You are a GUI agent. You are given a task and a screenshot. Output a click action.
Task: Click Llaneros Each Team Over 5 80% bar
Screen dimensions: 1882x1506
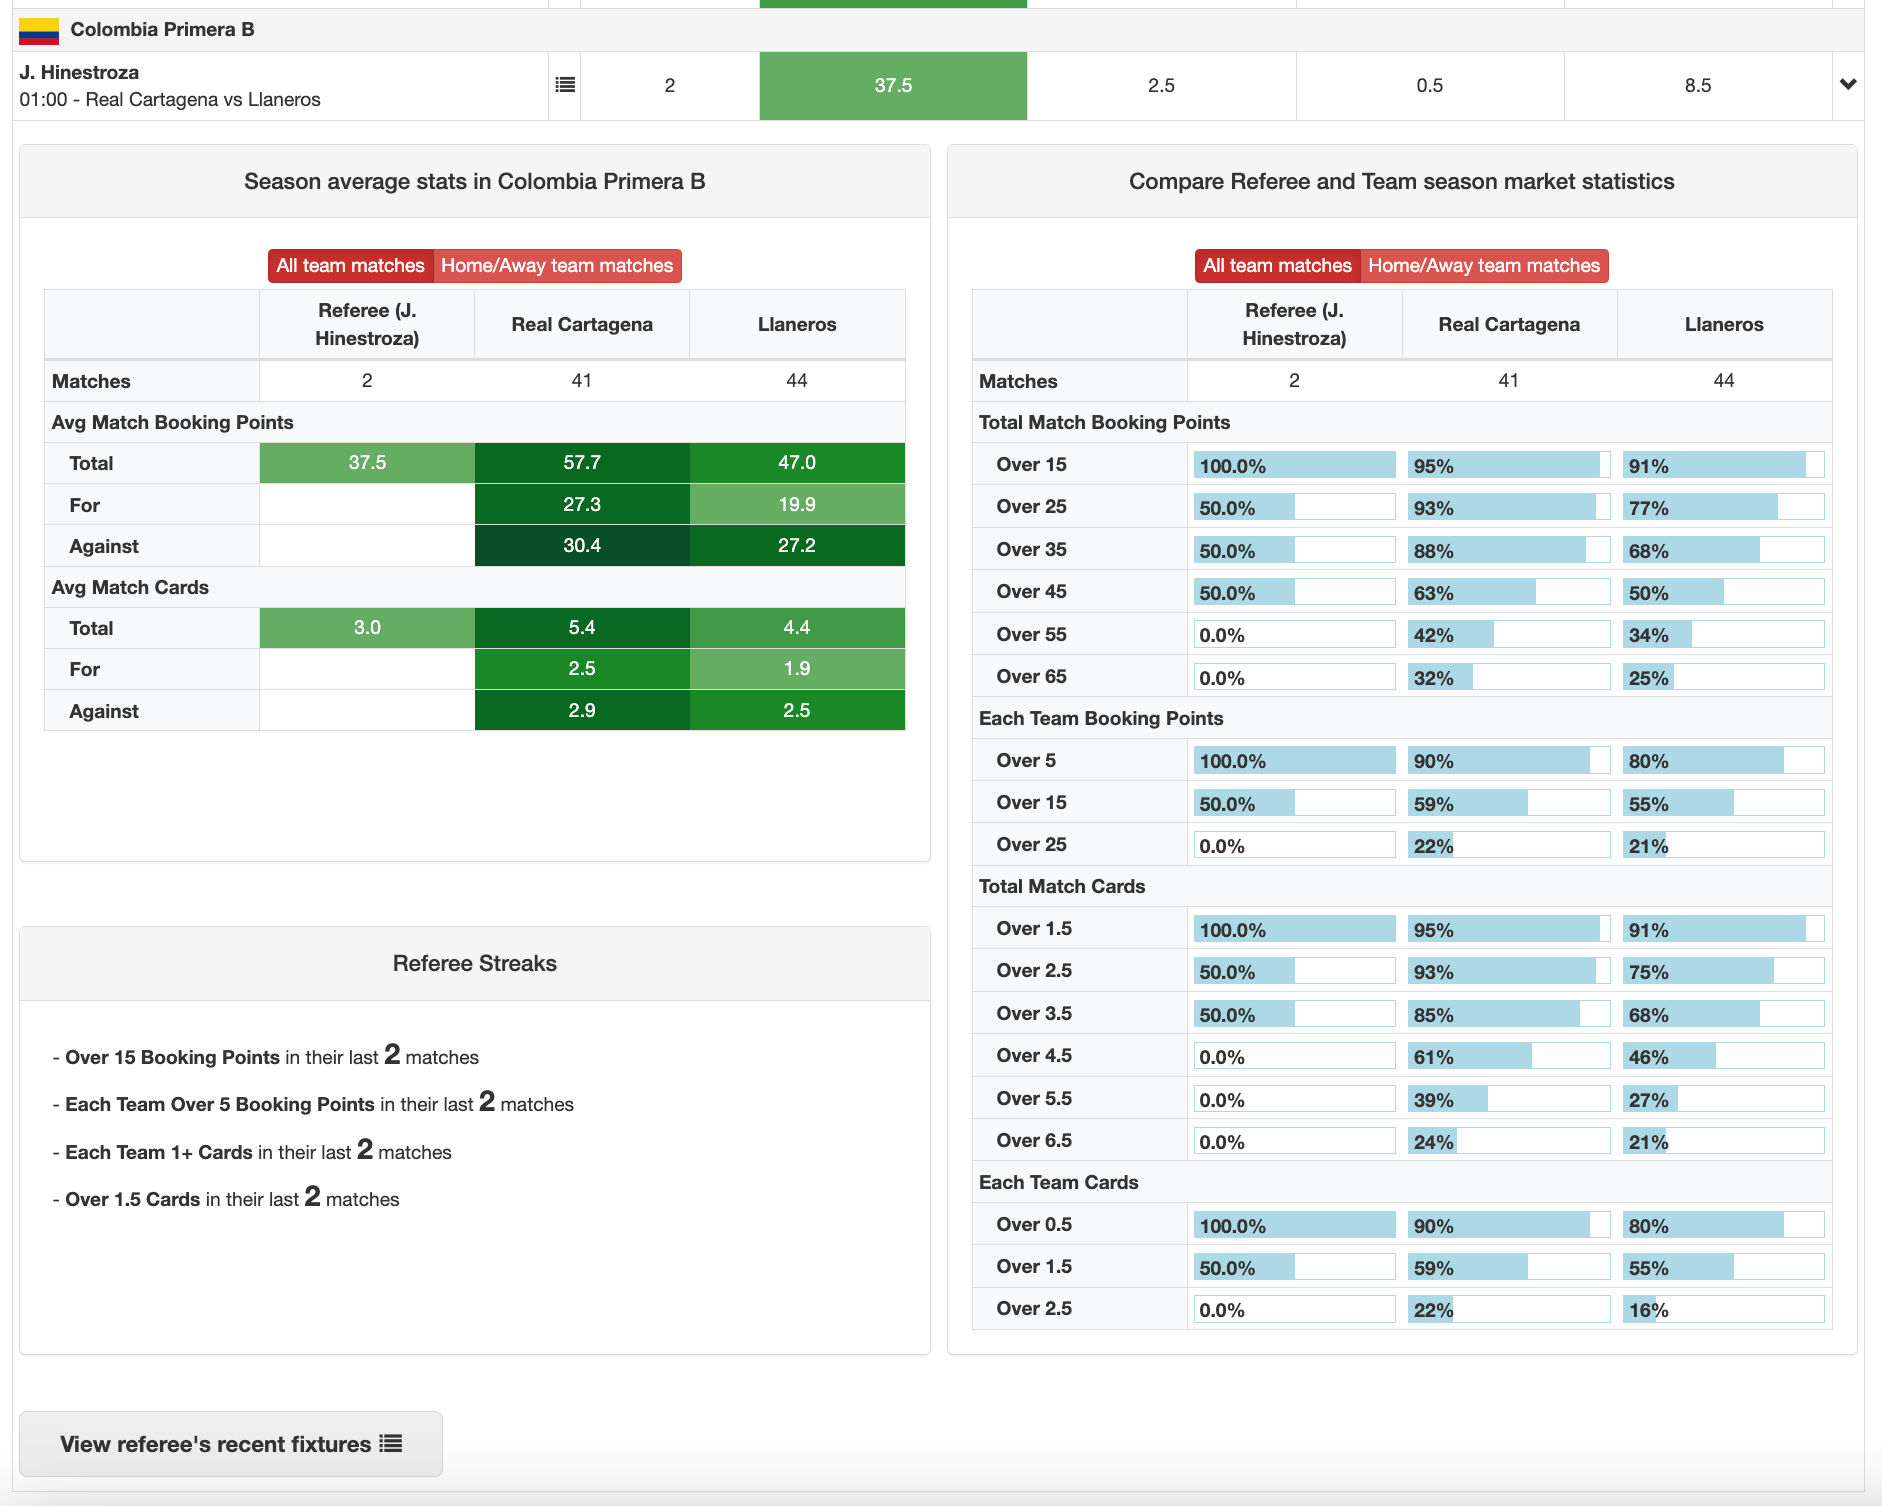1724,761
